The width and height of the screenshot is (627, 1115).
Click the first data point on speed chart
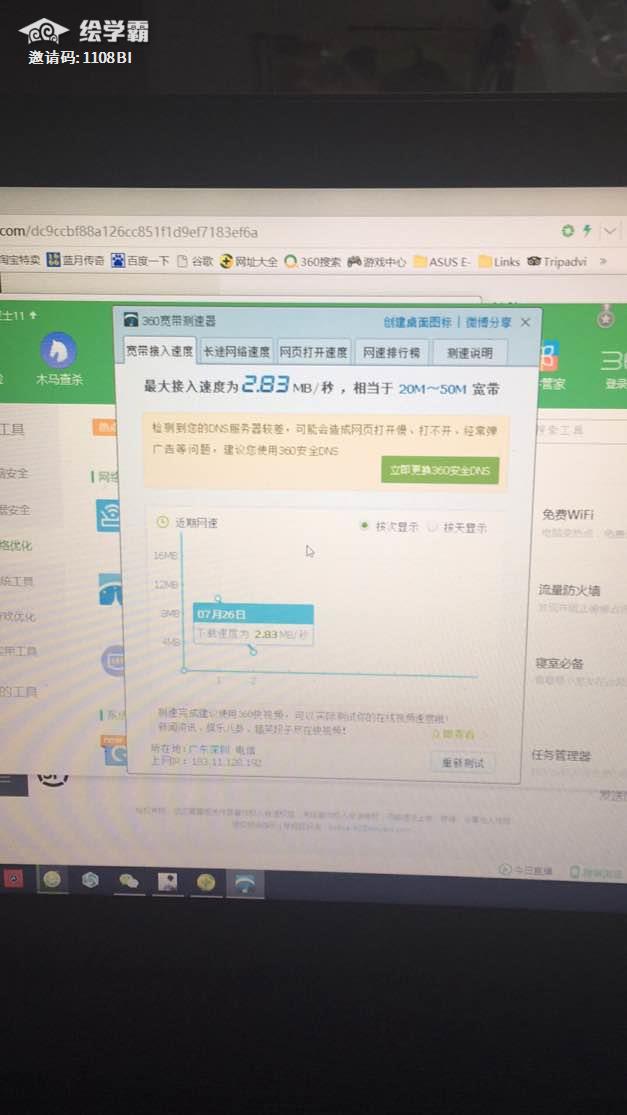click(218, 599)
